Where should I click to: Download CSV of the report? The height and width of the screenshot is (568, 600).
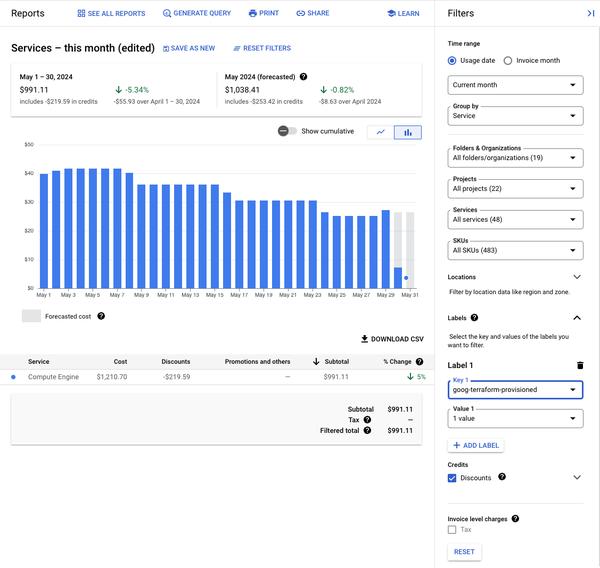click(x=392, y=339)
